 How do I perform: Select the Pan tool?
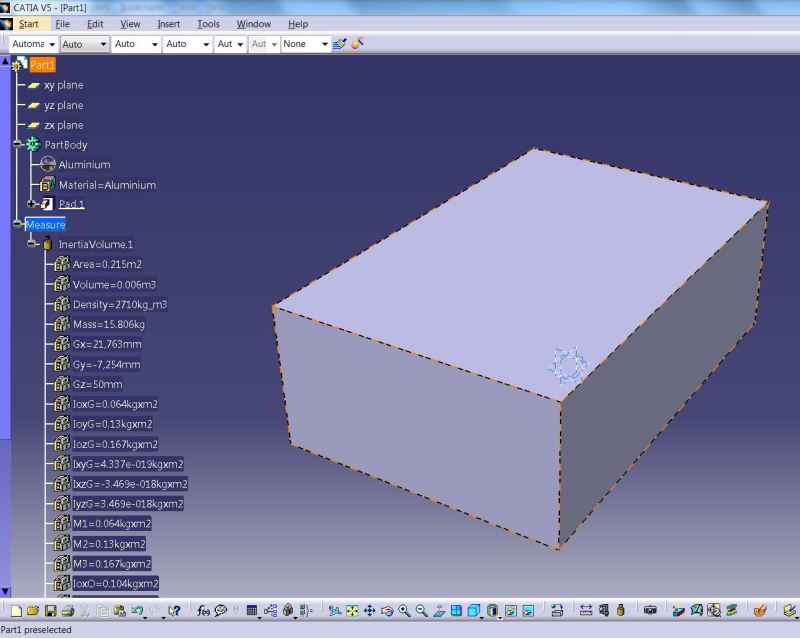point(369,610)
